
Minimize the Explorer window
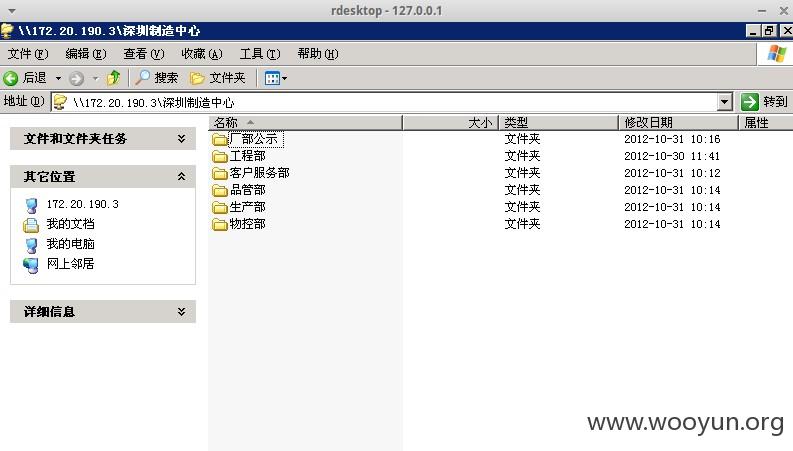coord(753,31)
